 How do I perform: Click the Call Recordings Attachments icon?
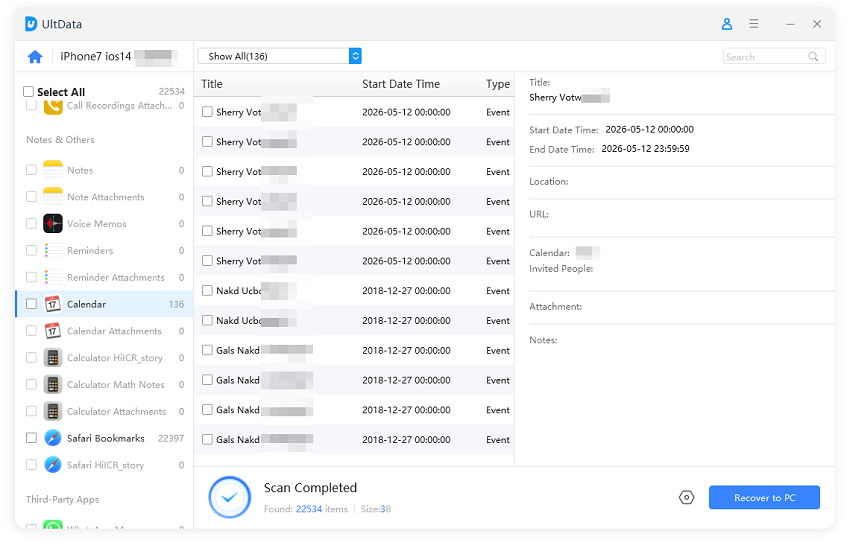pos(53,107)
